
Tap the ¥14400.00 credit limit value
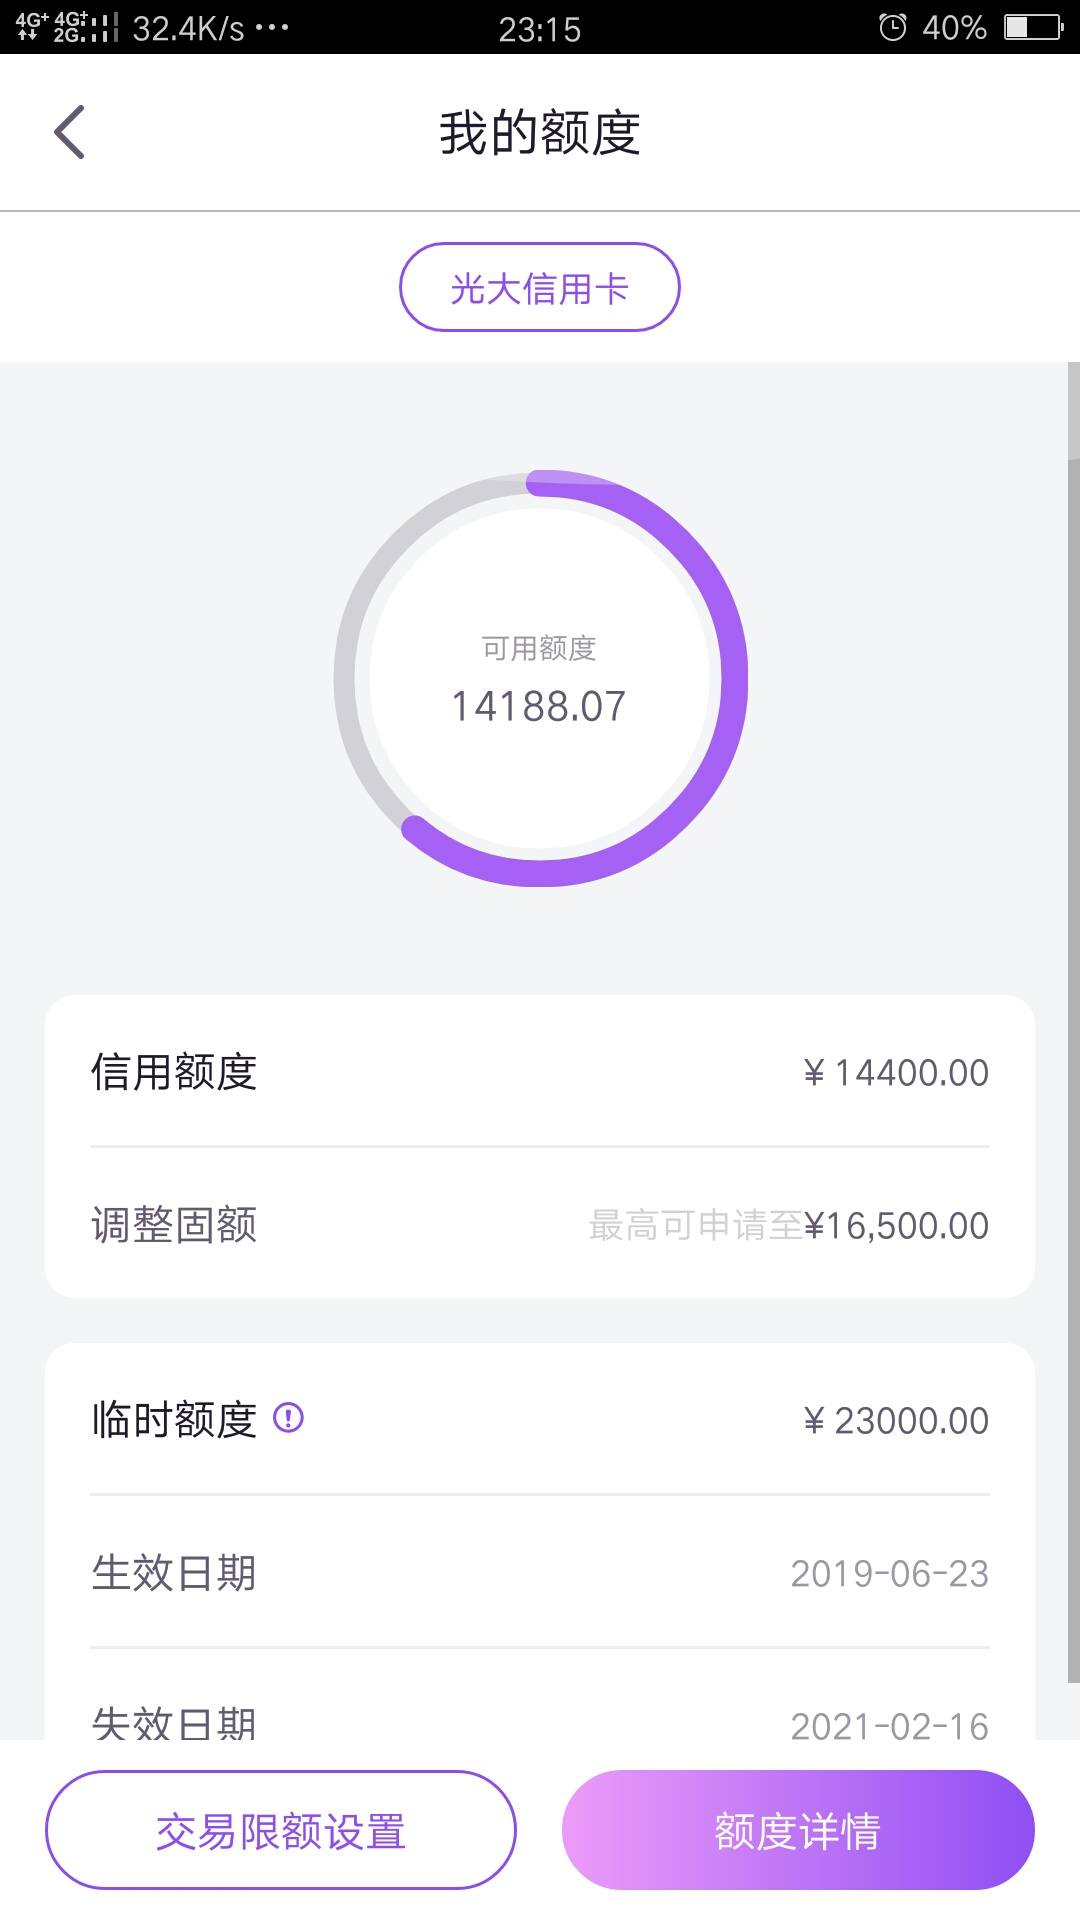(x=896, y=1073)
